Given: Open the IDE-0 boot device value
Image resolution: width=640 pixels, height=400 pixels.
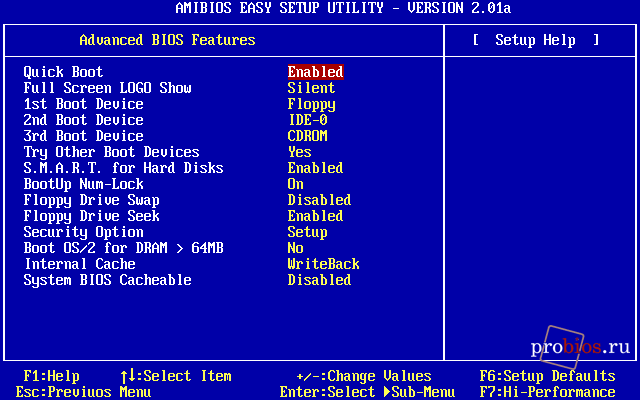Looking at the screenshot, I should point(308,120).
